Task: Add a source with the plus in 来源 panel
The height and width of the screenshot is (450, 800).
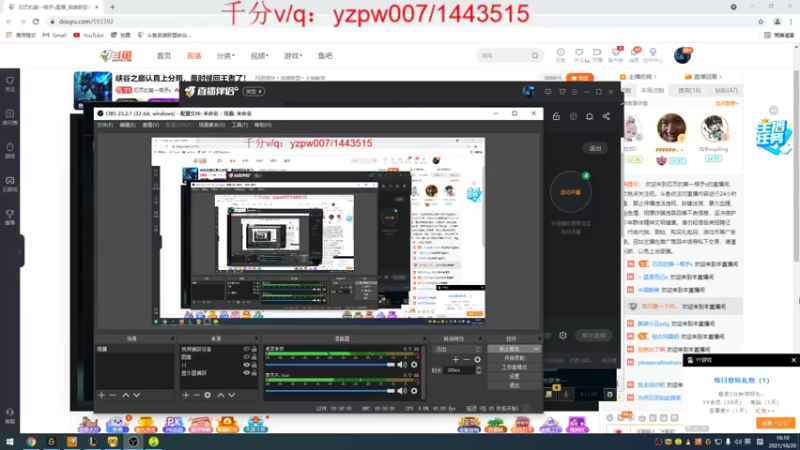Action: [186, 395]
